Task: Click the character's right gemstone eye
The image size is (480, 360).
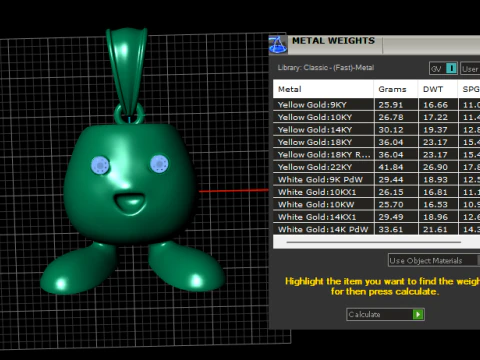Action: pyautogui.click(x=159, y=164)
